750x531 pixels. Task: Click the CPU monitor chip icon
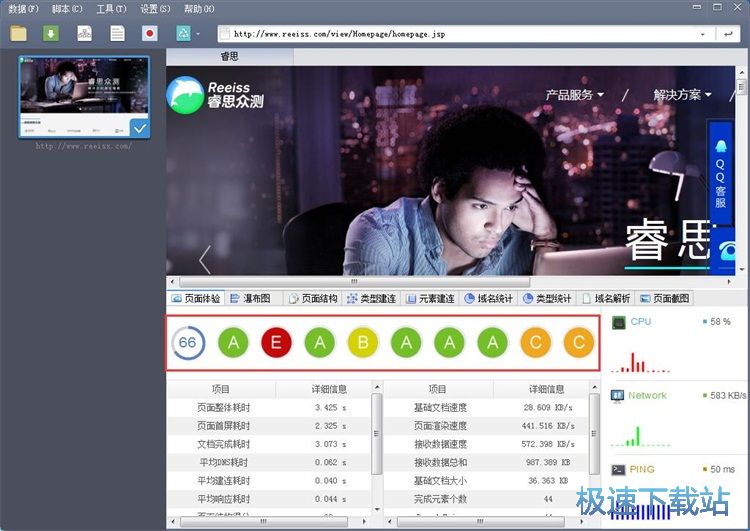click(618, 322)
